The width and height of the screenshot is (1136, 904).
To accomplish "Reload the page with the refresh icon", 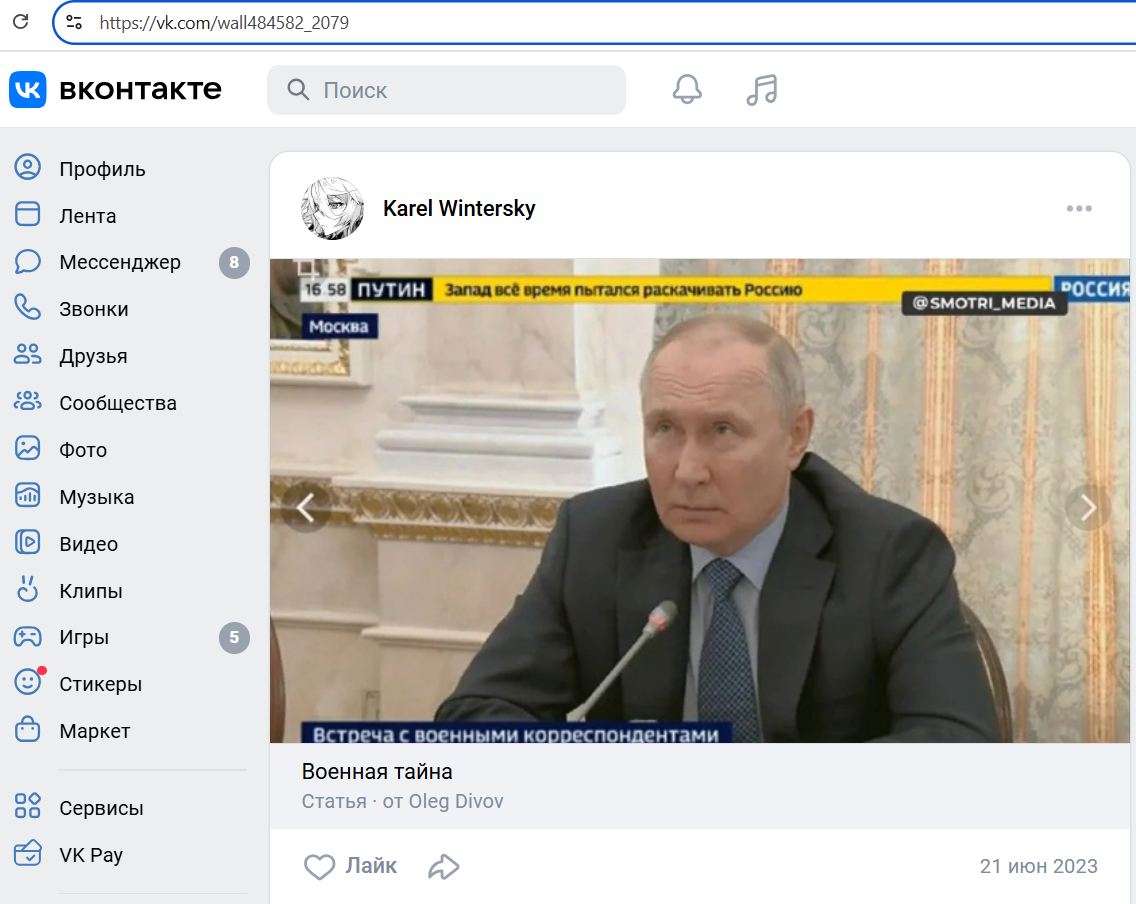I will 21,22.
